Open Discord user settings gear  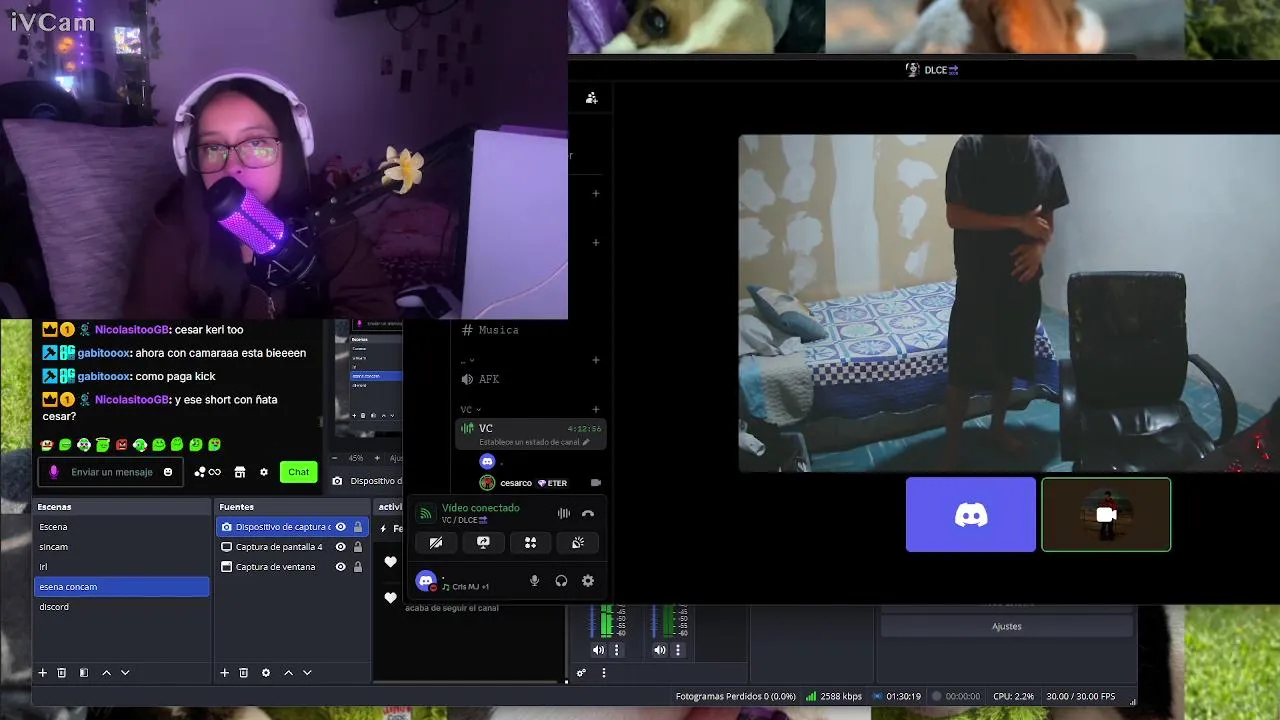588,581
